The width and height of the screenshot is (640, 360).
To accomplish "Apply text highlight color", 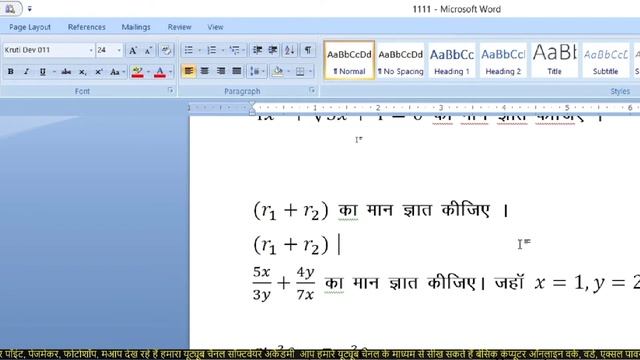I will [x=138, y=72].
